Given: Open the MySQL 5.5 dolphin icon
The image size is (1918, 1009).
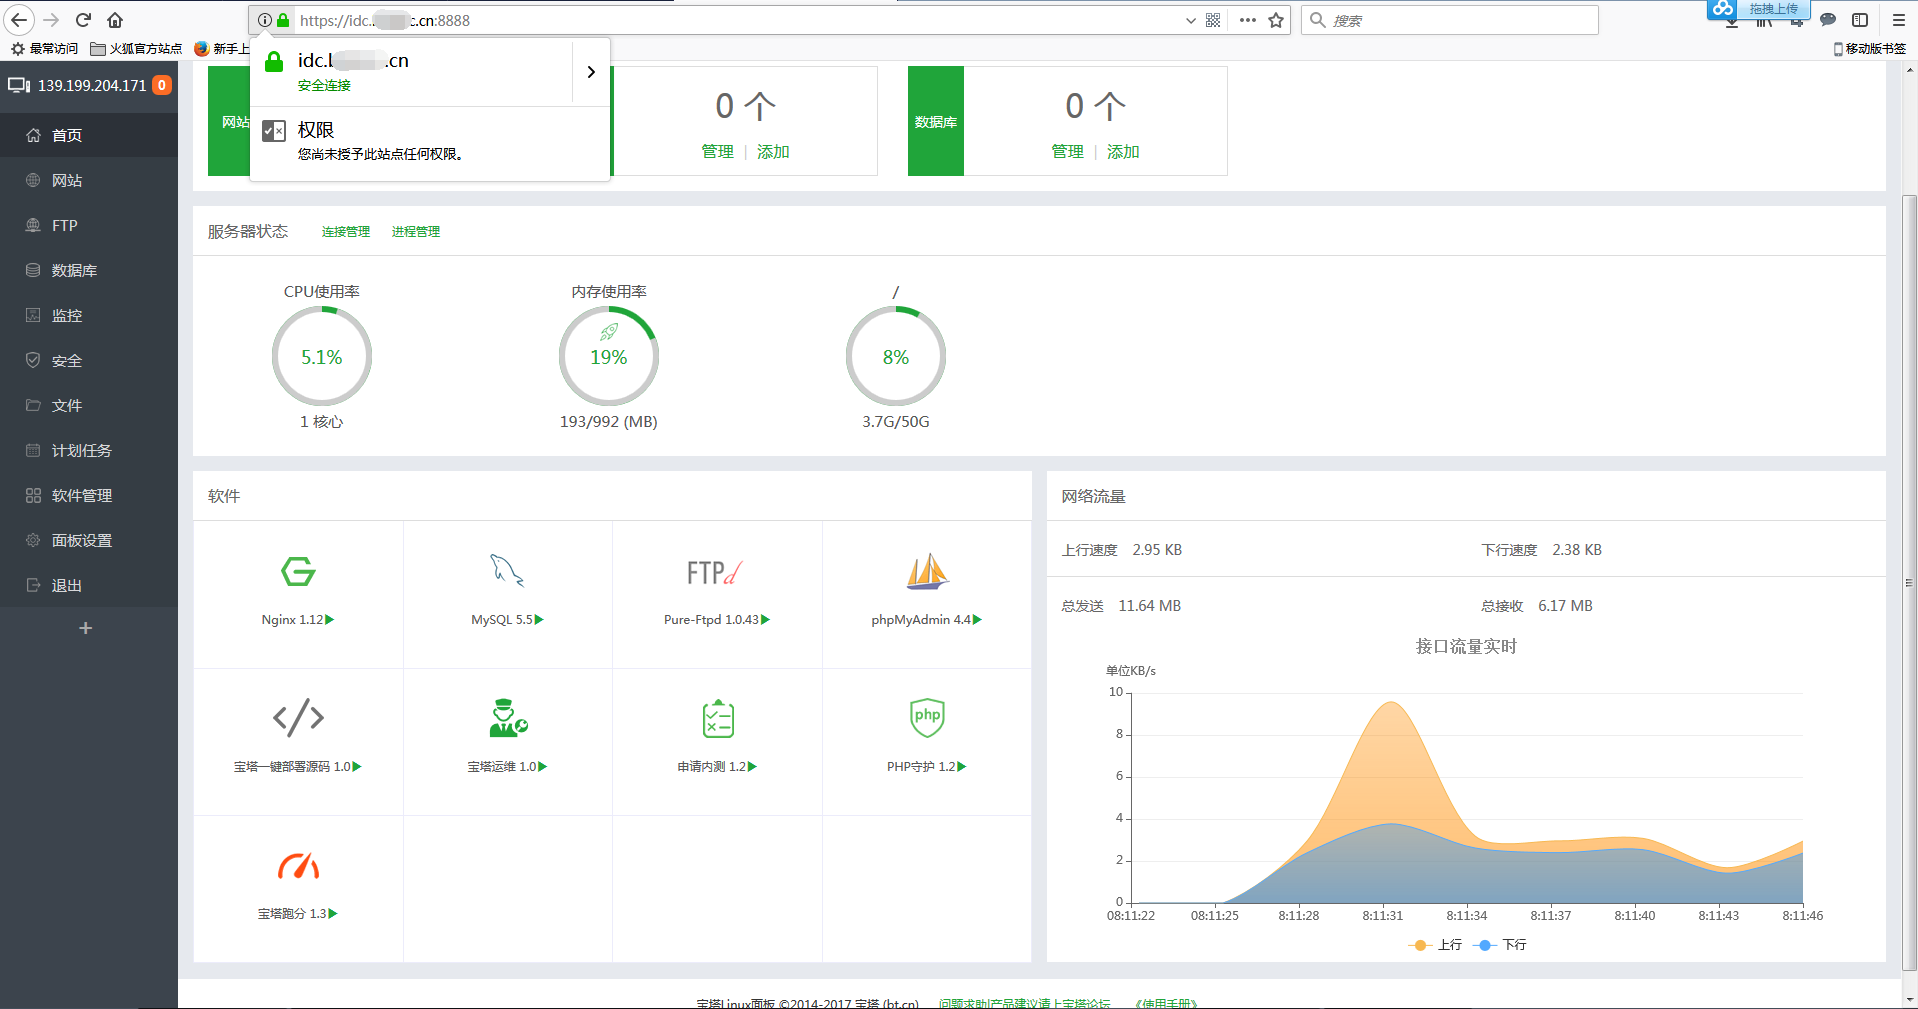Looking at the screenshot, I should click(x=507, y=571).
